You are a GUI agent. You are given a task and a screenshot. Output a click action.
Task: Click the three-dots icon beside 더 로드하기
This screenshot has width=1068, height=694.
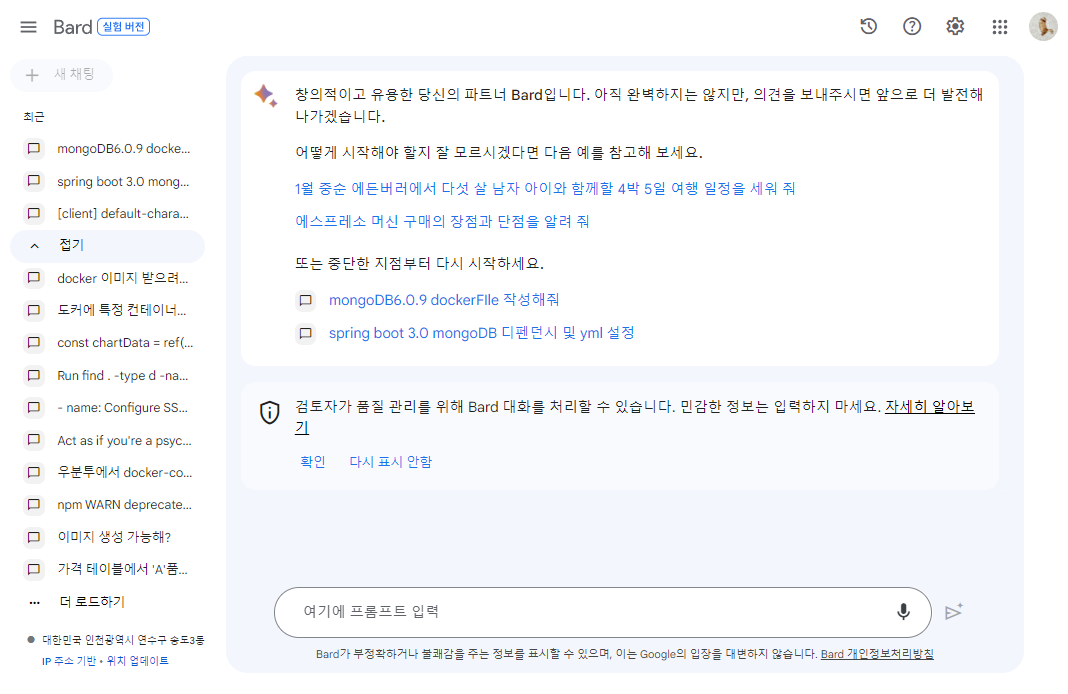(35, 602)
